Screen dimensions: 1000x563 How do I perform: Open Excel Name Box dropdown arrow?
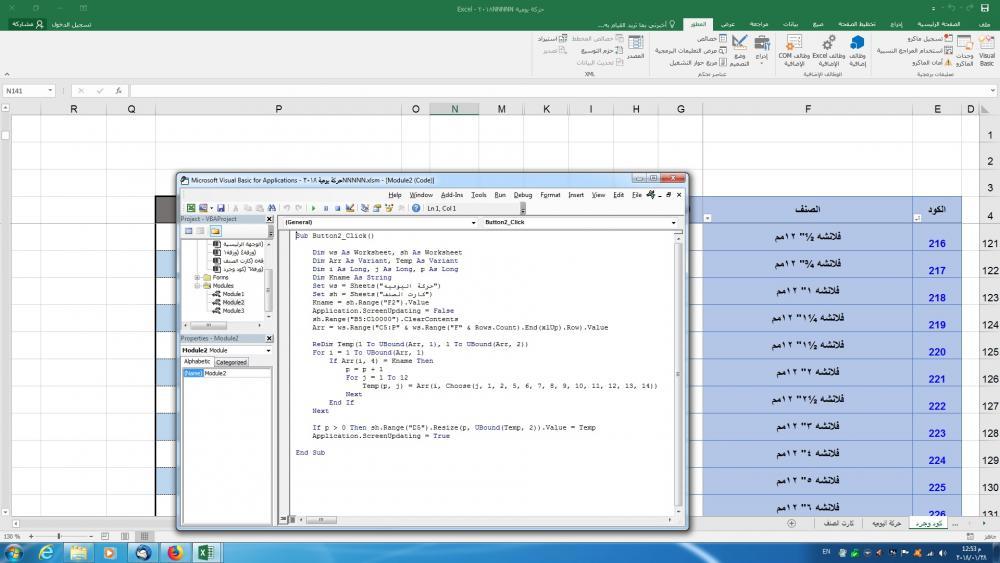(x=50, y=91)
